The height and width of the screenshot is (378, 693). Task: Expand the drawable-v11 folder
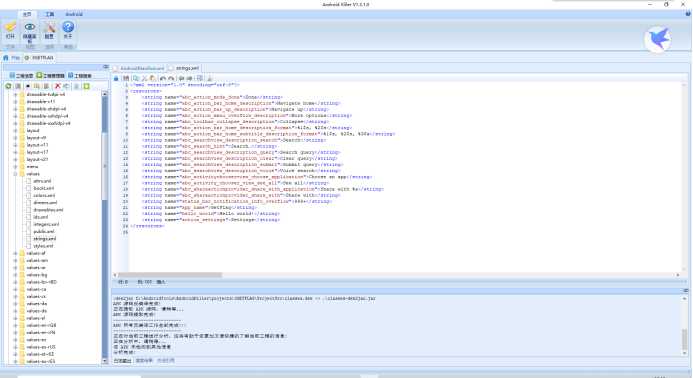coord(15,102)
